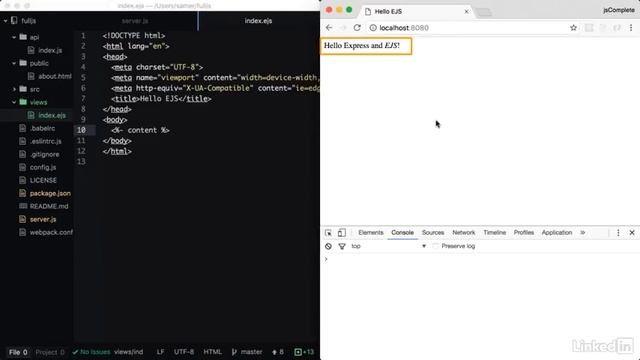Click File 0 linter status
Image resolution: width=640 pixels, height=360 pixels.
(18, 352)
